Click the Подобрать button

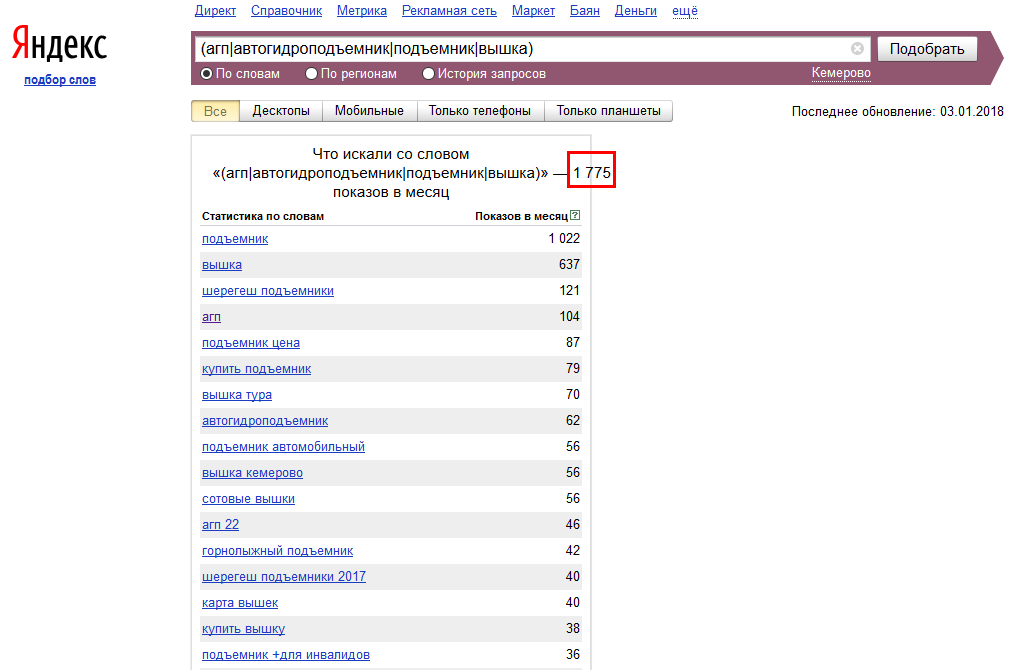point(927,49)
